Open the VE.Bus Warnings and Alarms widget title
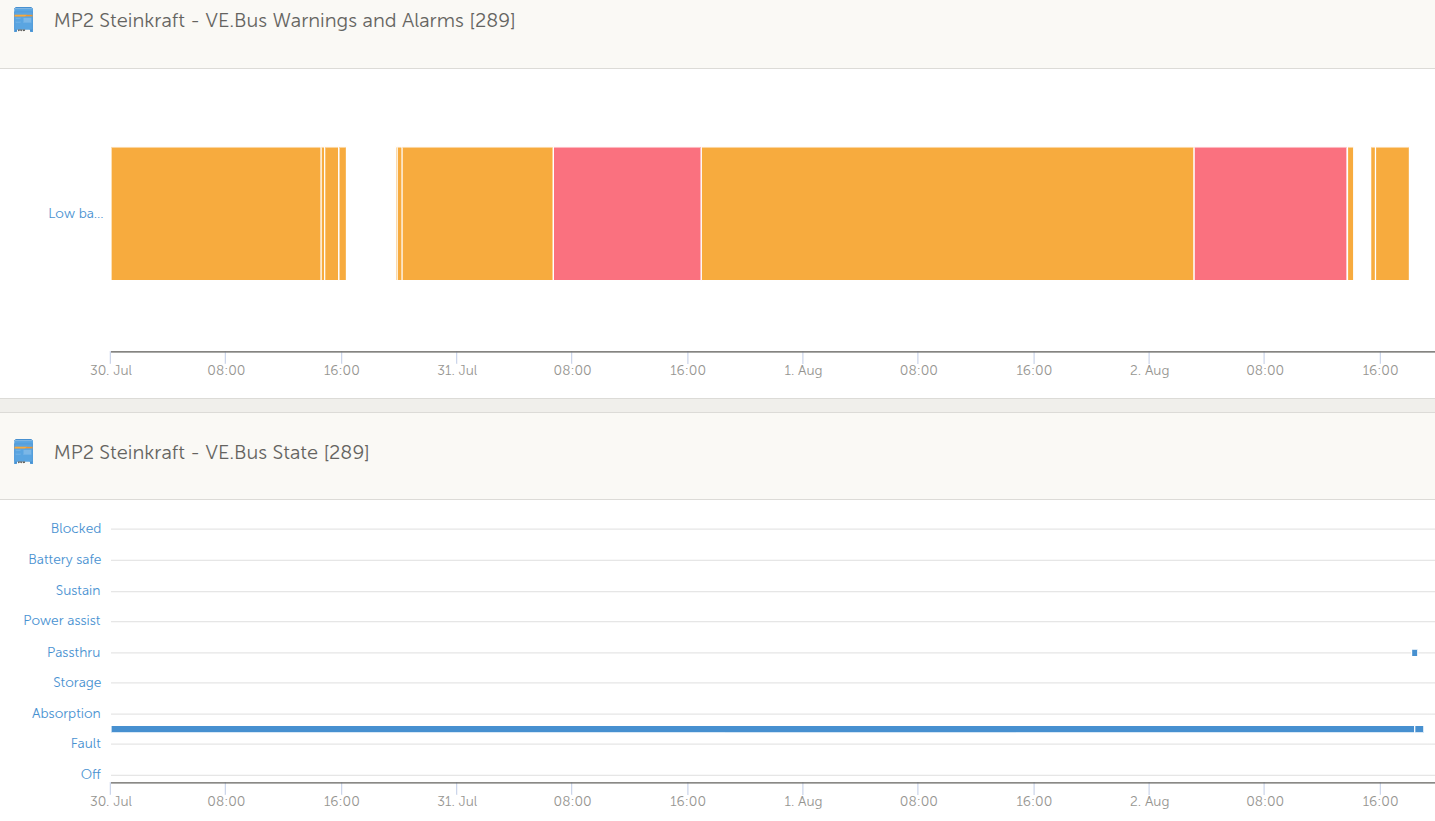The width and height of the screenshot is (1435, 821). point(284,20)
